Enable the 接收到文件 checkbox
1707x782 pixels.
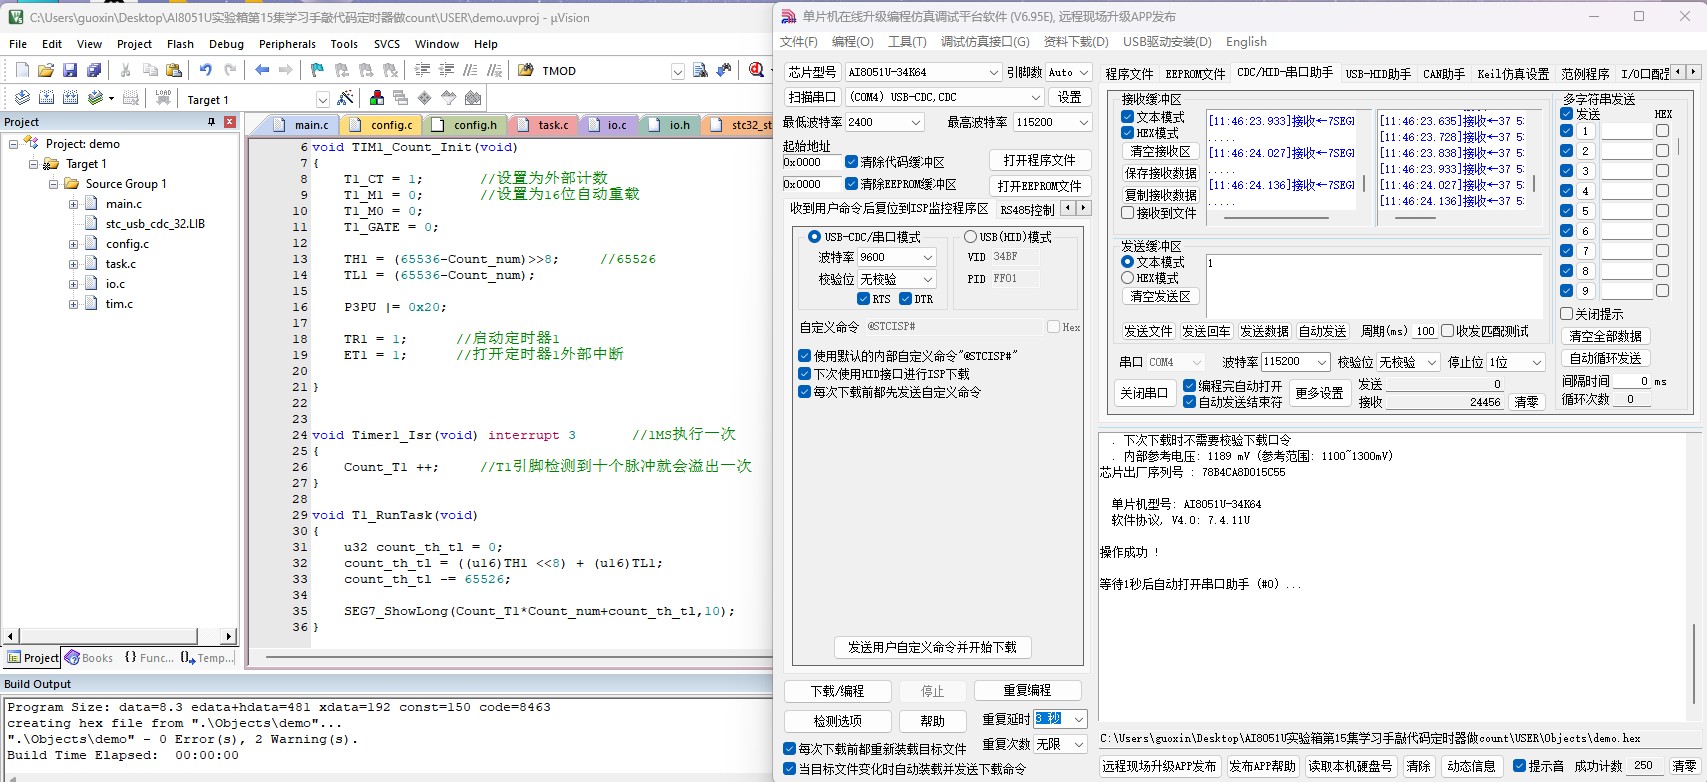tap(1128, 213)
